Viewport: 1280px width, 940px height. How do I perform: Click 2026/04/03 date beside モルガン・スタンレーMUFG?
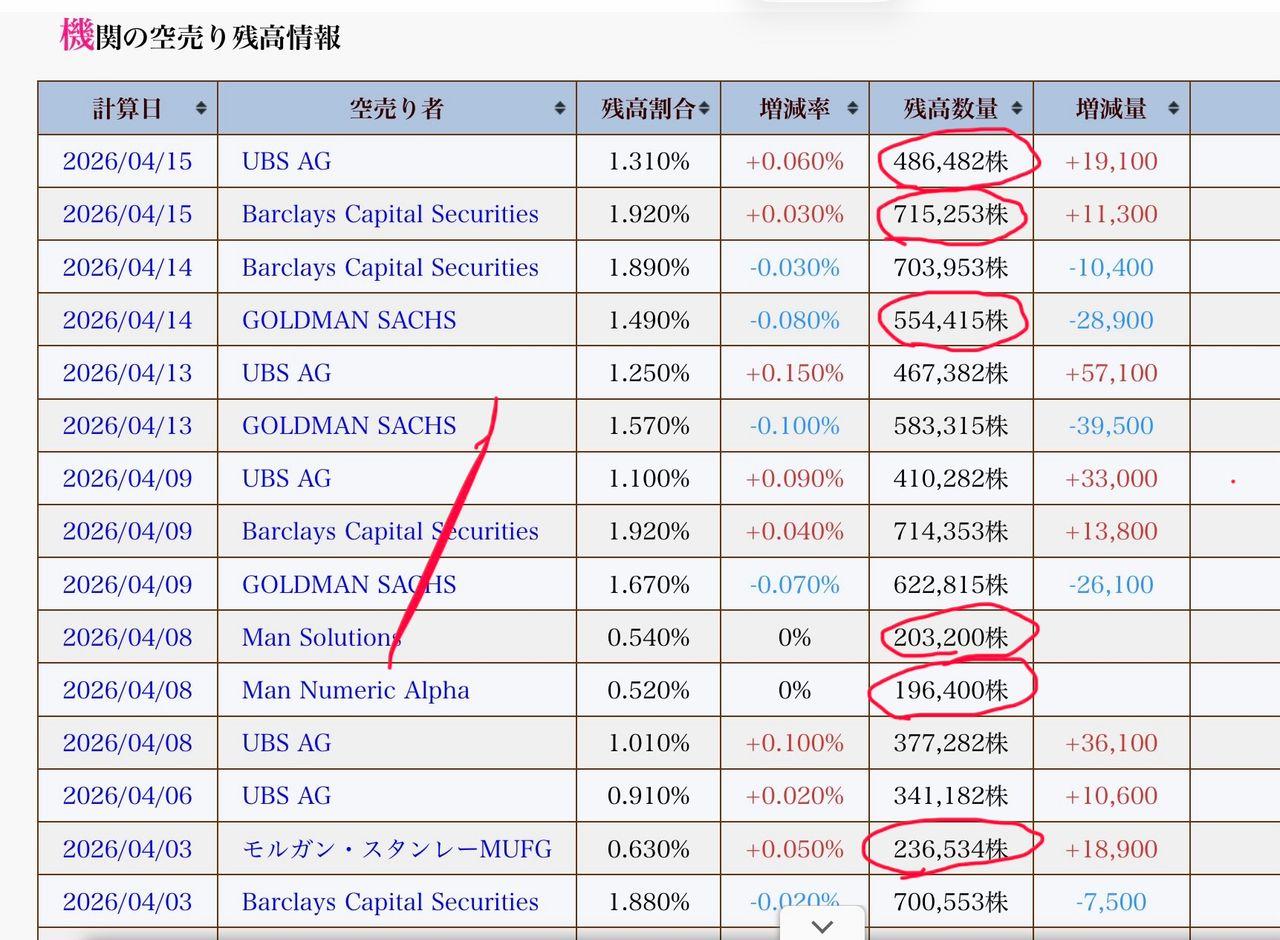pyautogui.click(x=127, y=849)
